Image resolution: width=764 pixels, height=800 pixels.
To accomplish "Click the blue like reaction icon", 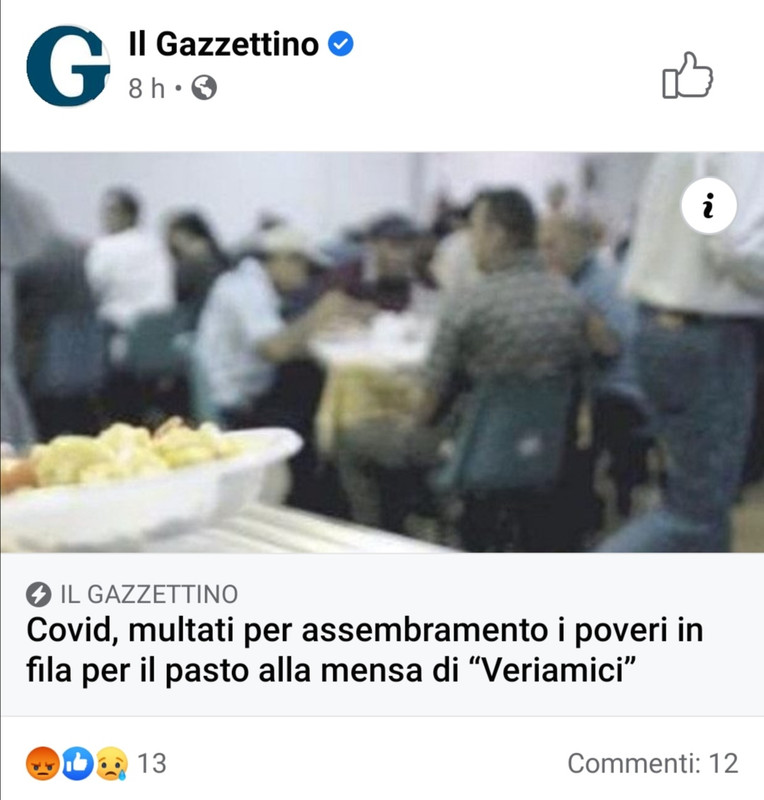I will (x=78, y=763).
